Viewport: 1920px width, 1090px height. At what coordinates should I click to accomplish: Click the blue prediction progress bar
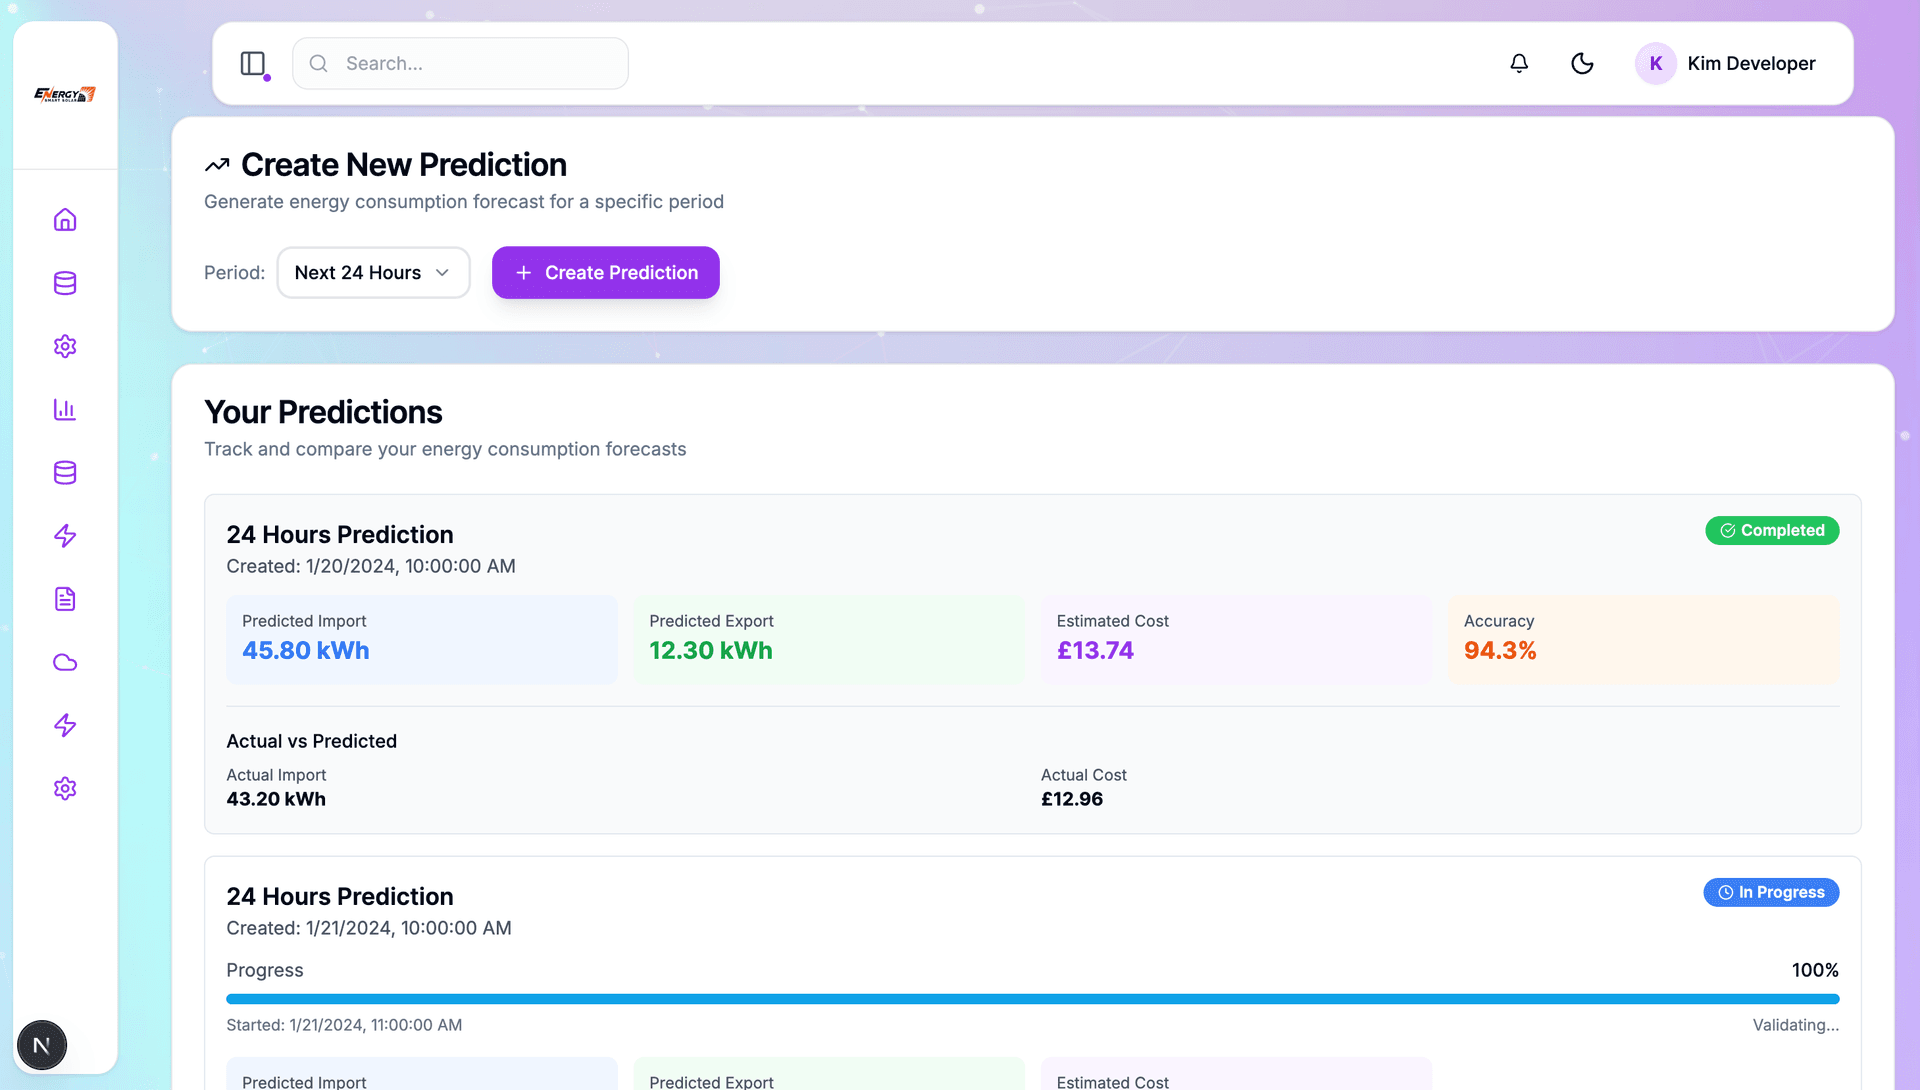click(x=1032, y=999)
